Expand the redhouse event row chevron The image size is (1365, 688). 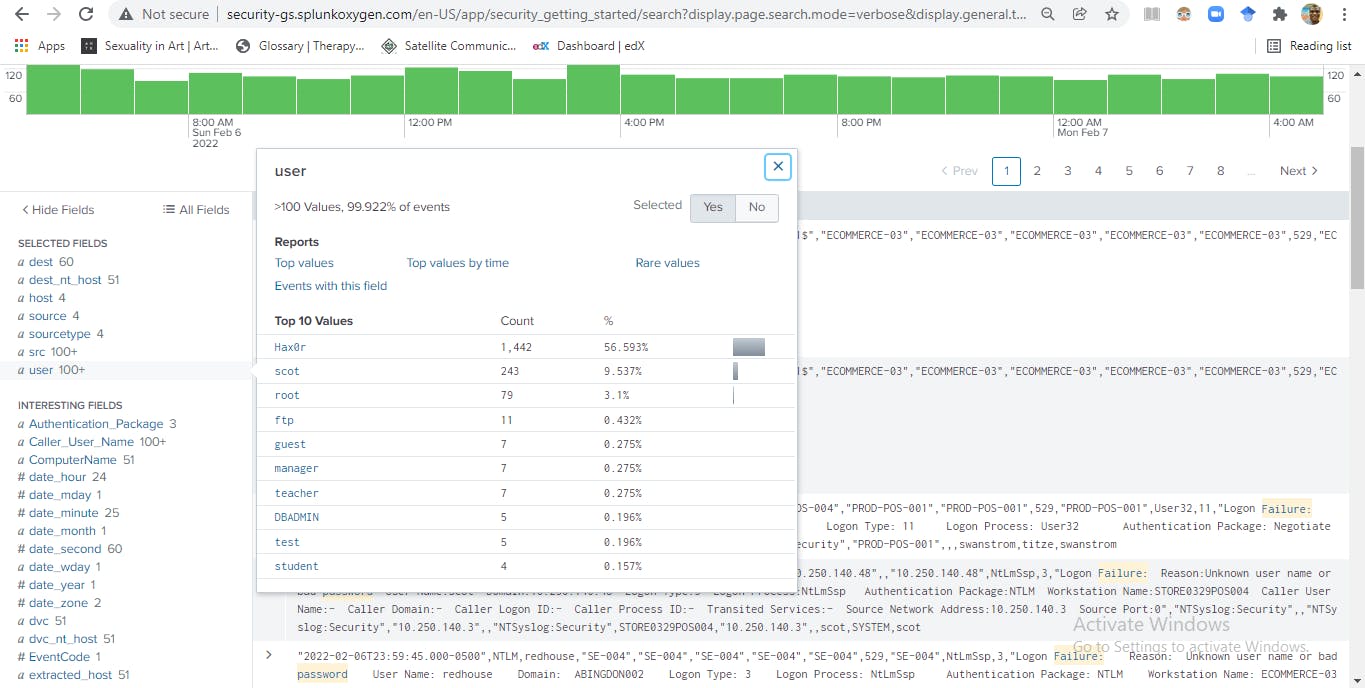click(268, 655)
